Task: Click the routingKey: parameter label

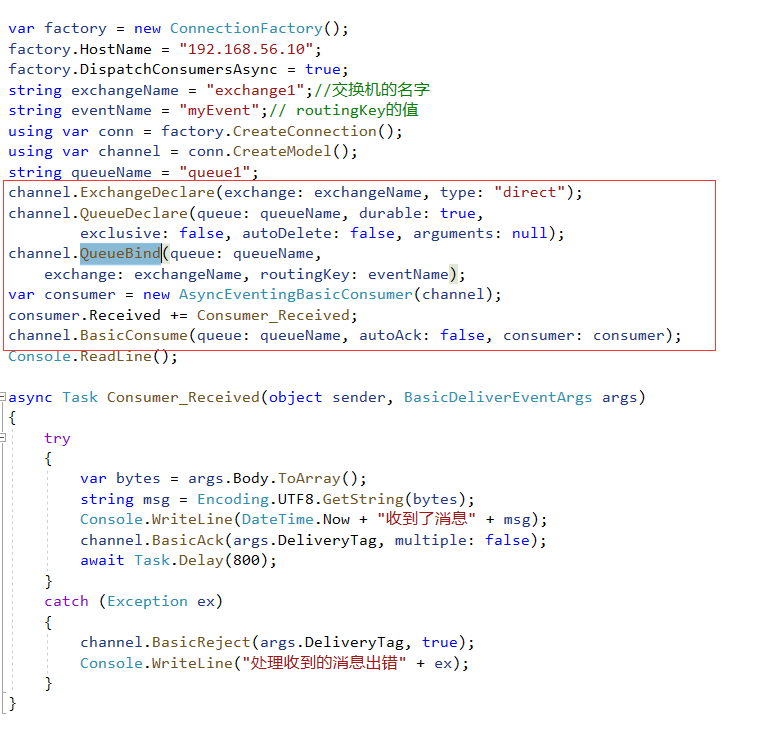Action: [309, 274]
